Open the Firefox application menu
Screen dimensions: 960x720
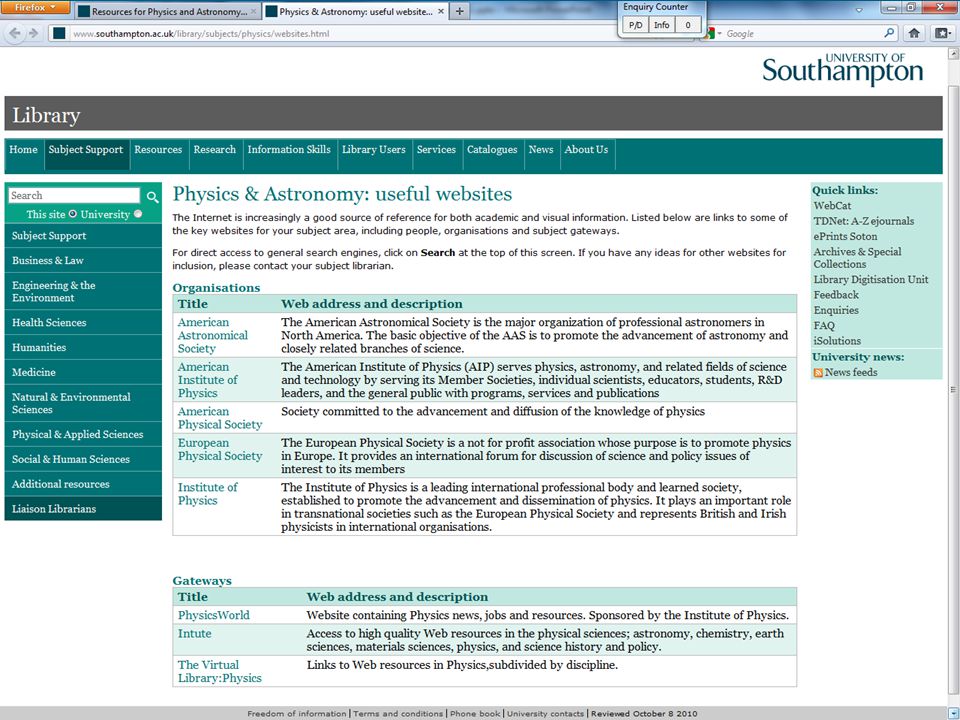coord(35,8)
